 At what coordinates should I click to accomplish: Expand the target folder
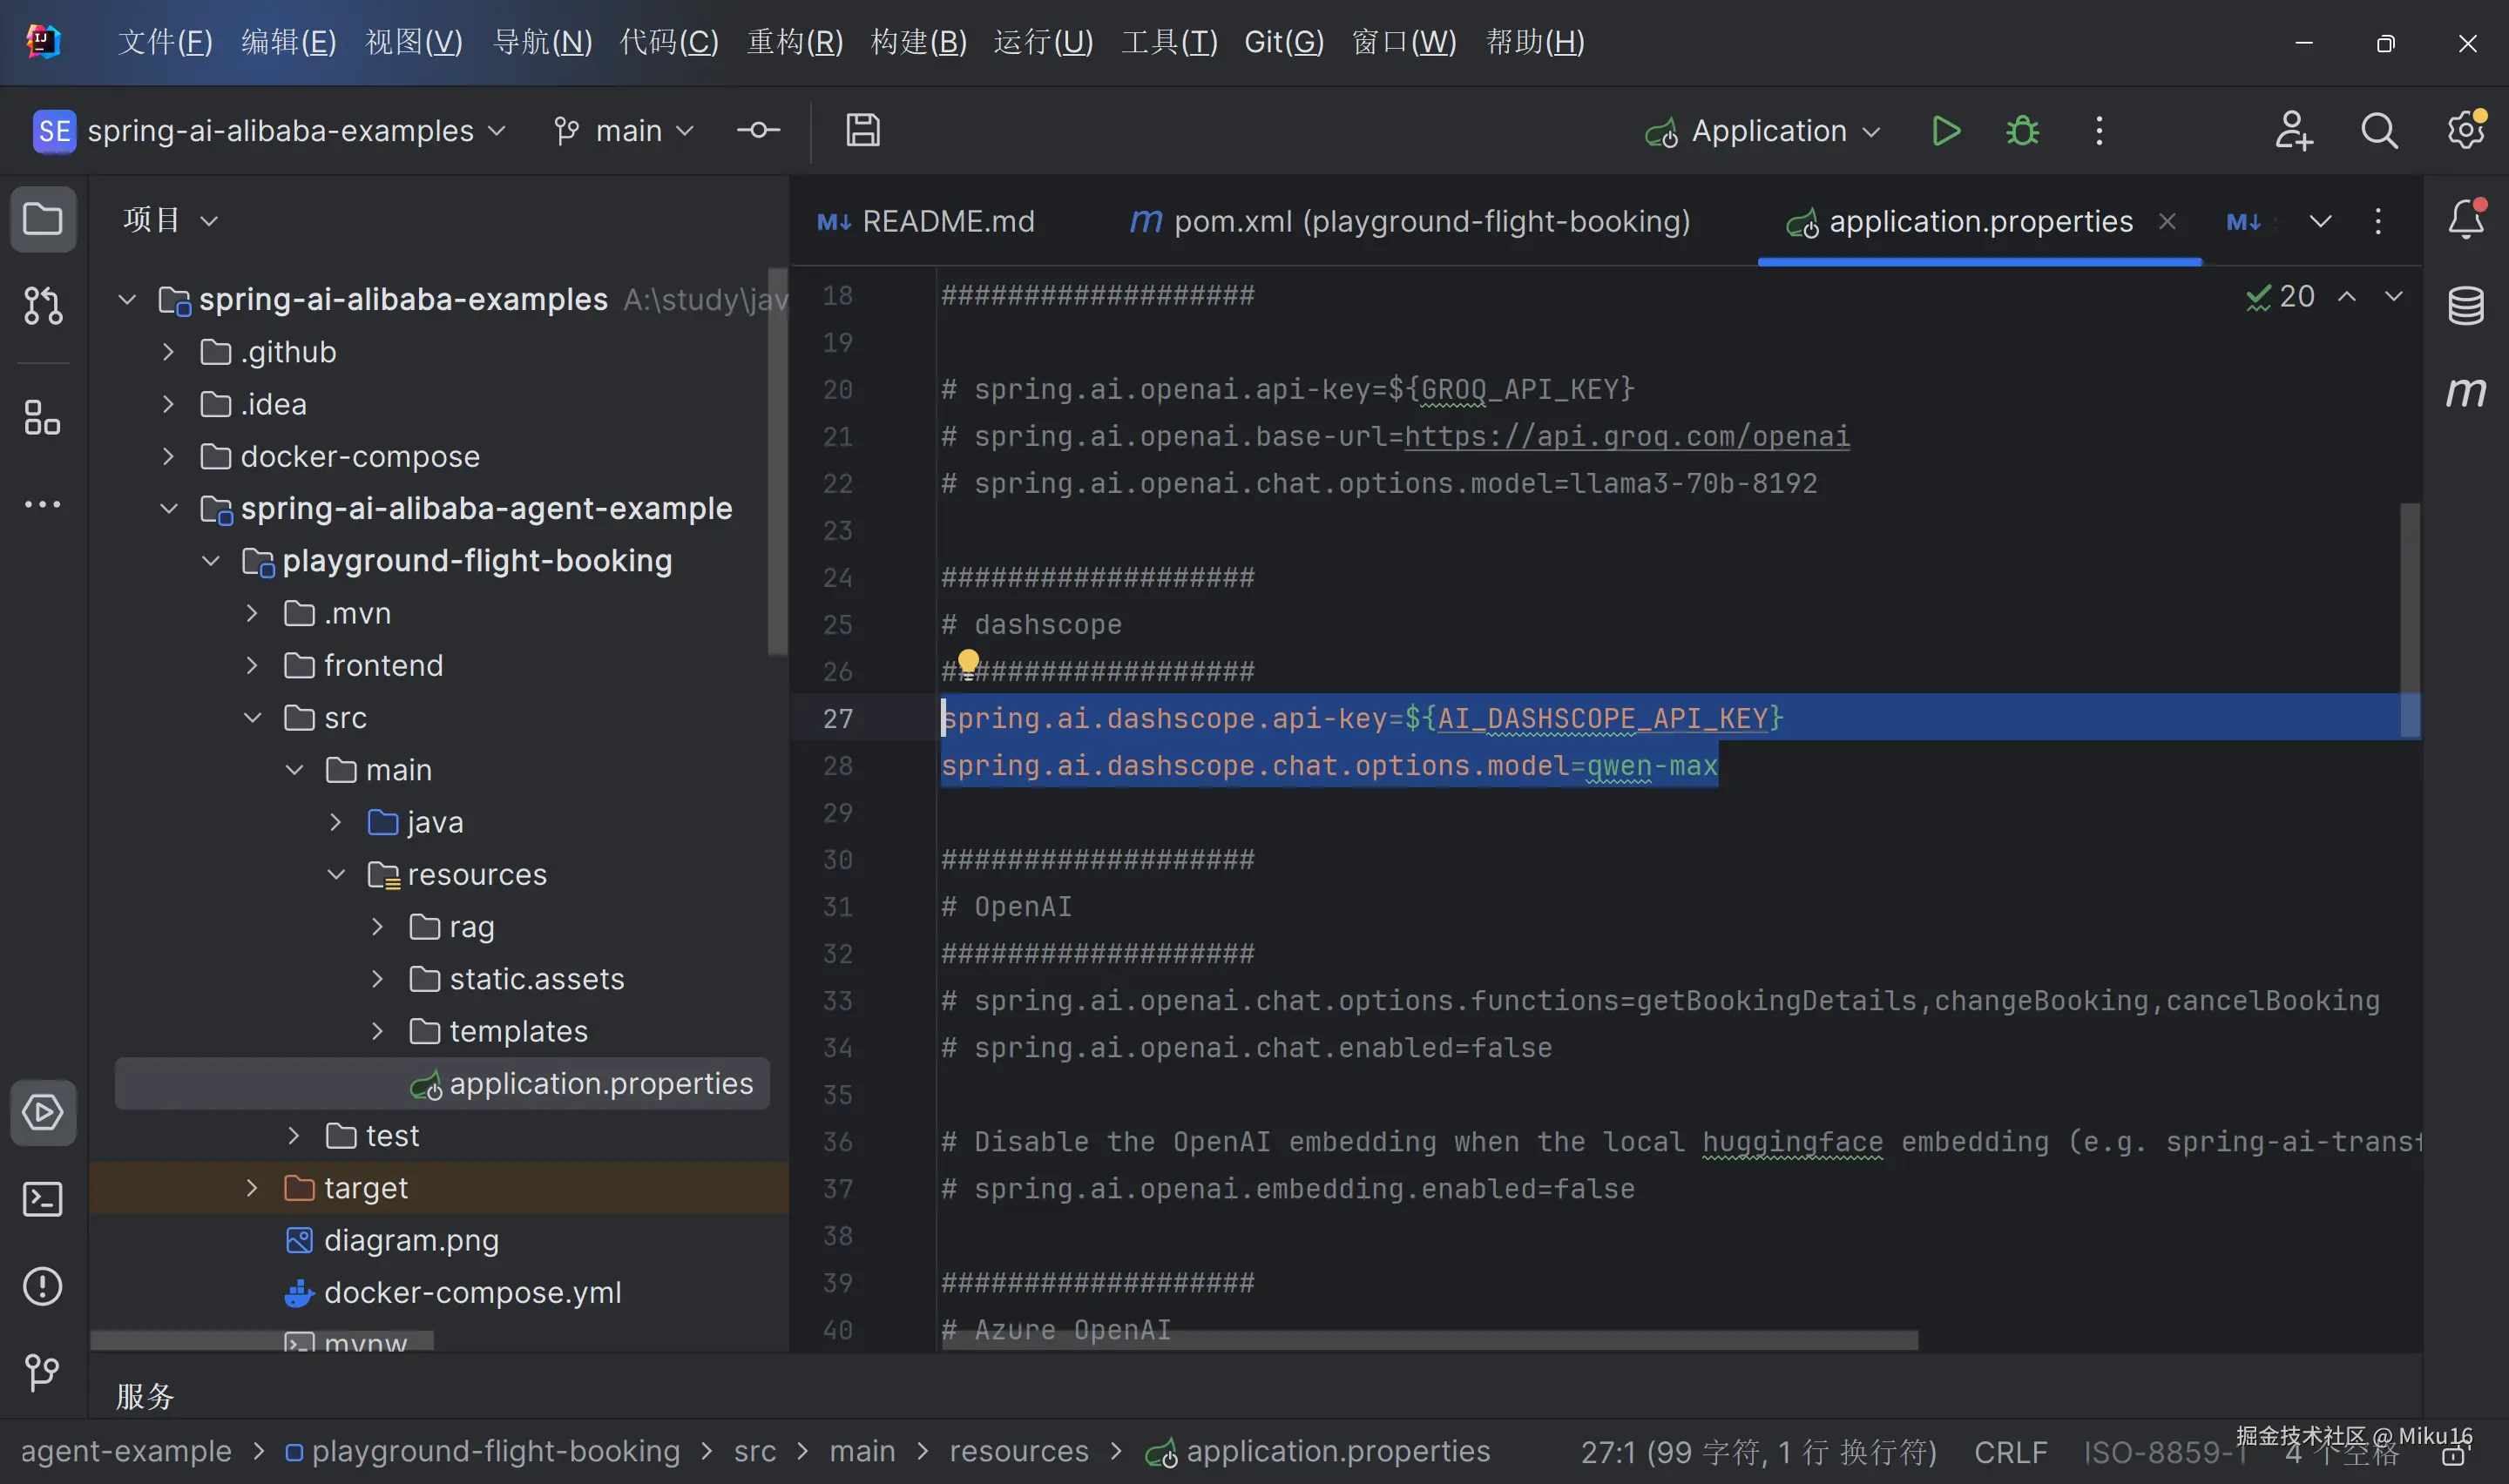coord(252,1188)
